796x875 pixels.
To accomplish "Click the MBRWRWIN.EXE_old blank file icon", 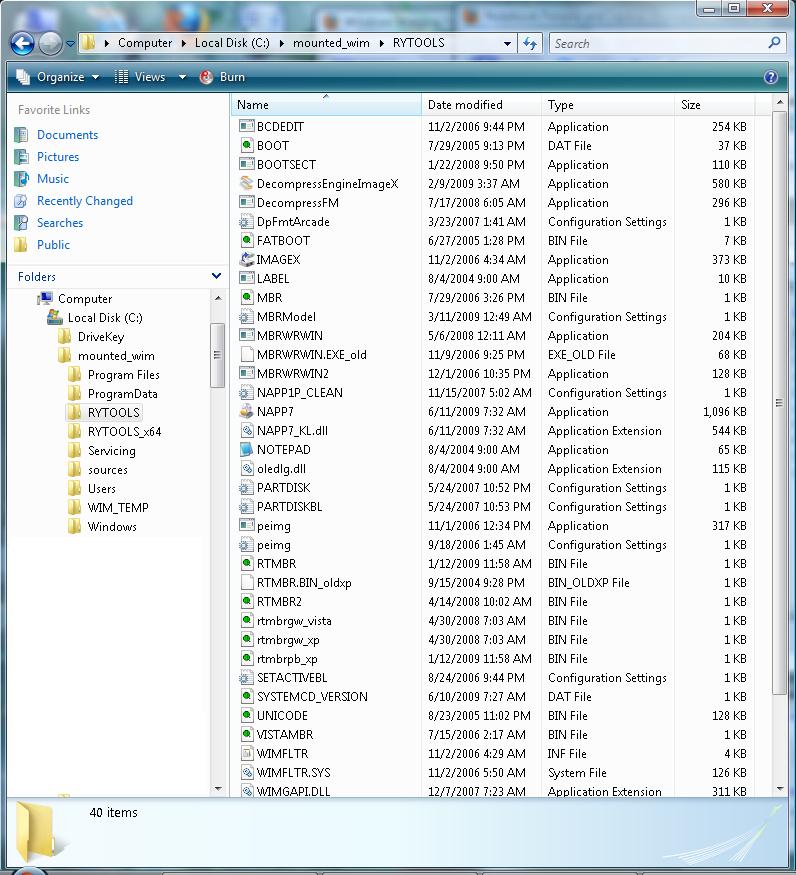I will (246, 354).
